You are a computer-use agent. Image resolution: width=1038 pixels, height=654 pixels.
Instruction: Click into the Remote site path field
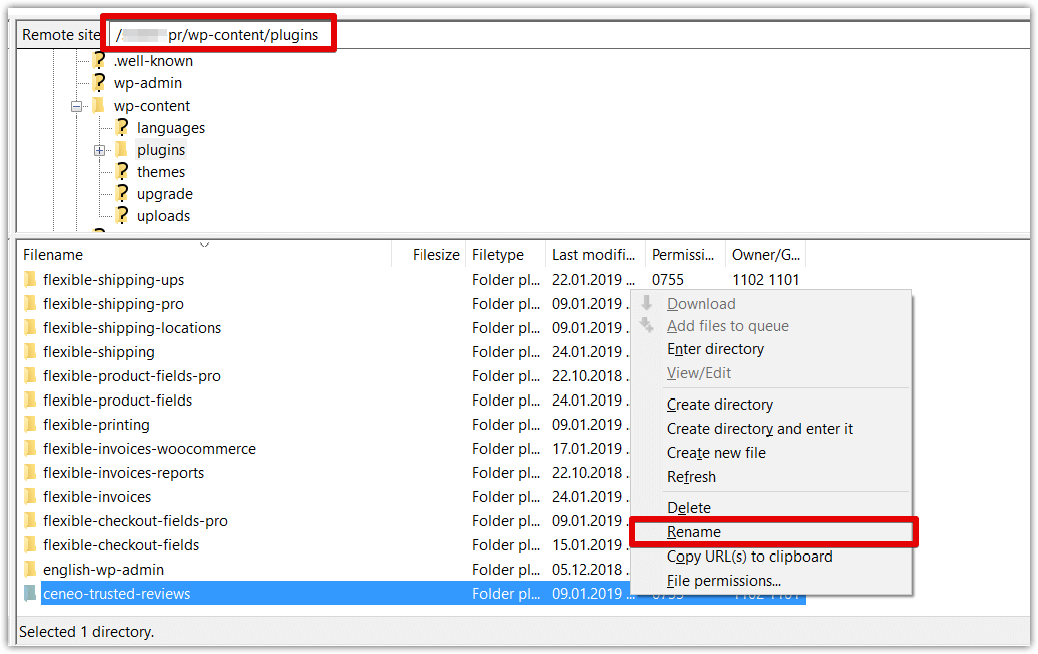click(x=569, y=34)
